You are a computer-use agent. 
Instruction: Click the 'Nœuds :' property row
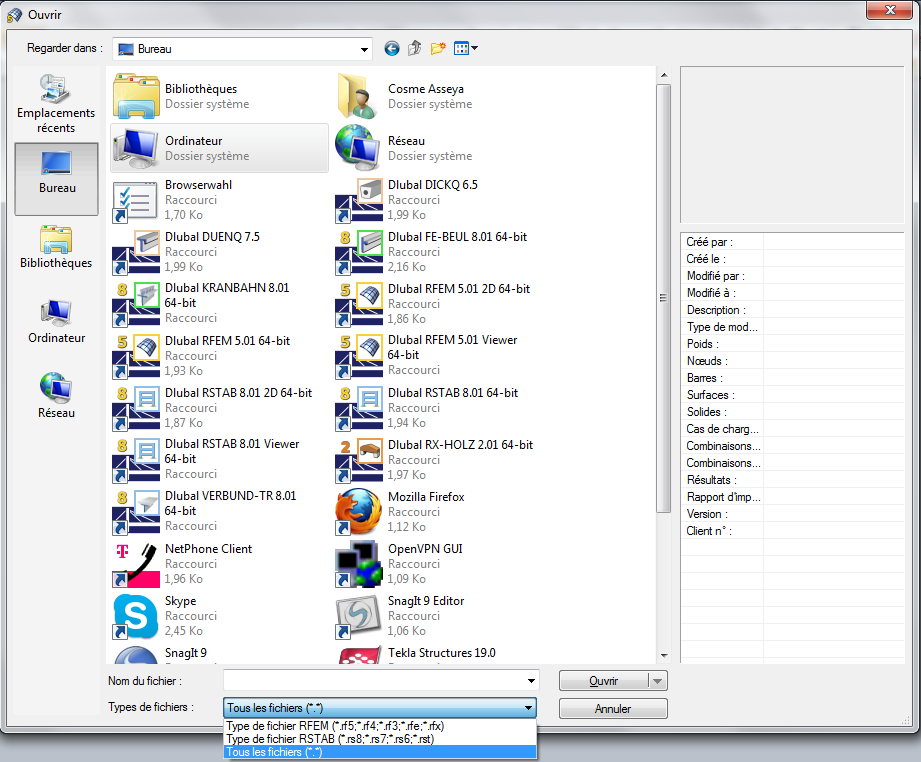792,361
